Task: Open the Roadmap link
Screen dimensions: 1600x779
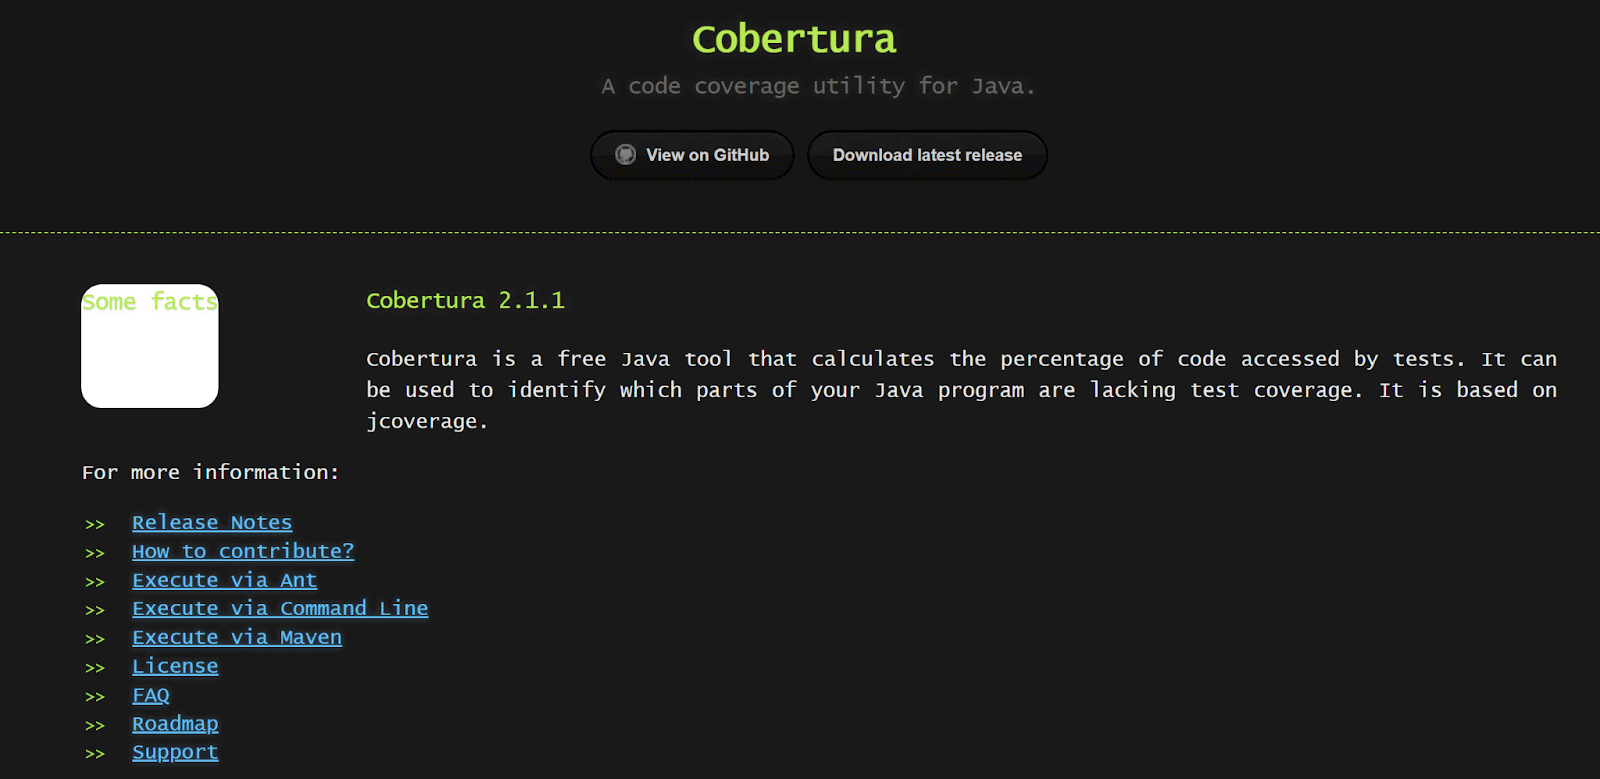Action: tap(175, 723)
